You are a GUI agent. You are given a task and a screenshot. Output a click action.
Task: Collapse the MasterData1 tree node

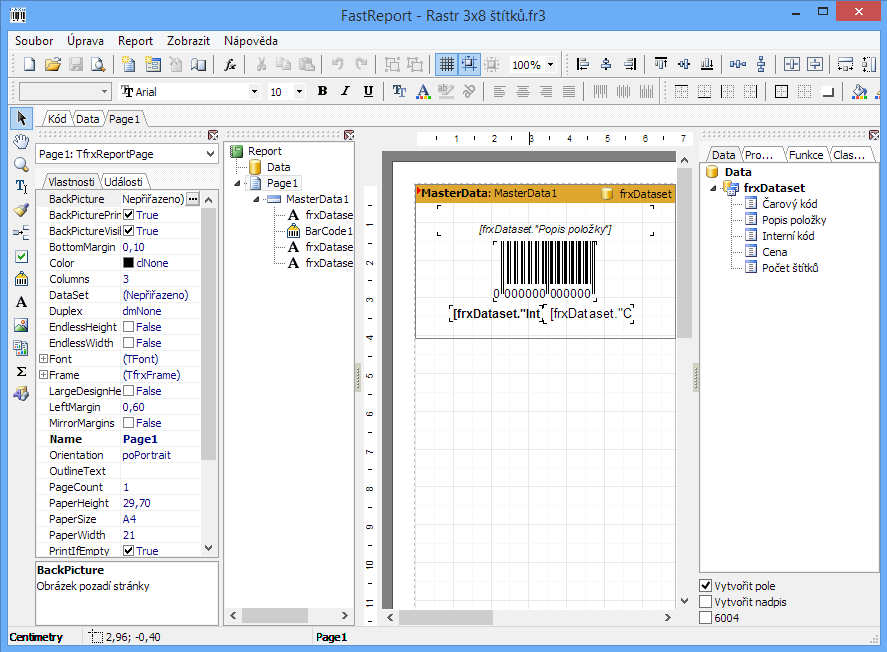click(x=256, y=199)
